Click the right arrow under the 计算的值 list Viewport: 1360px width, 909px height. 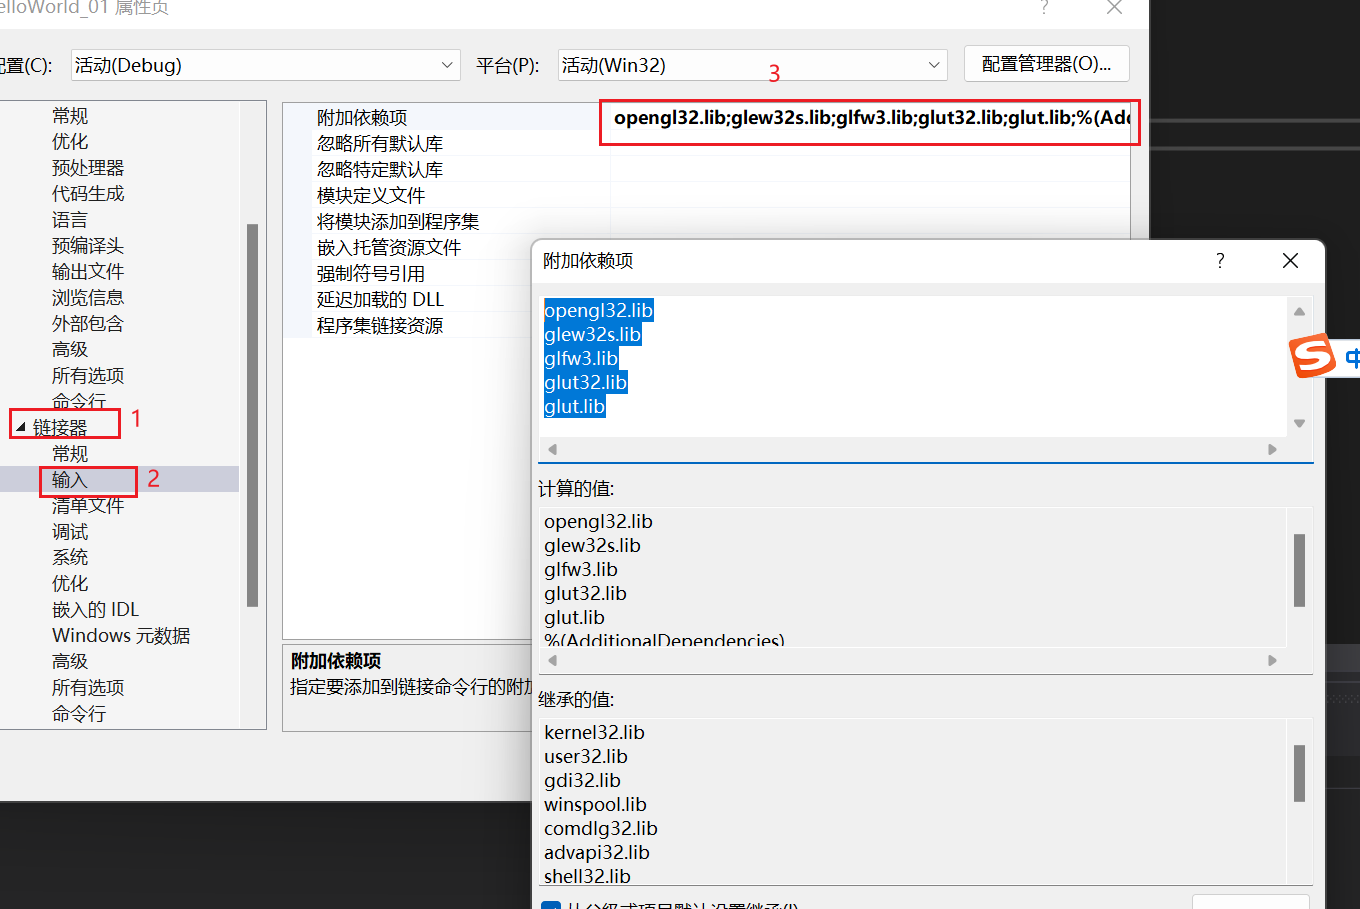1272,660
